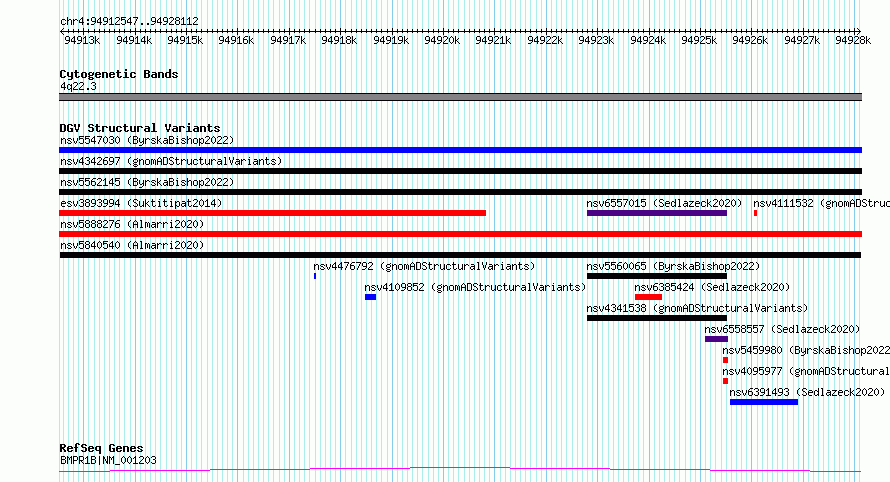Click the 94915k ruler position
The image size is (890, 482).
coord(185,40)
